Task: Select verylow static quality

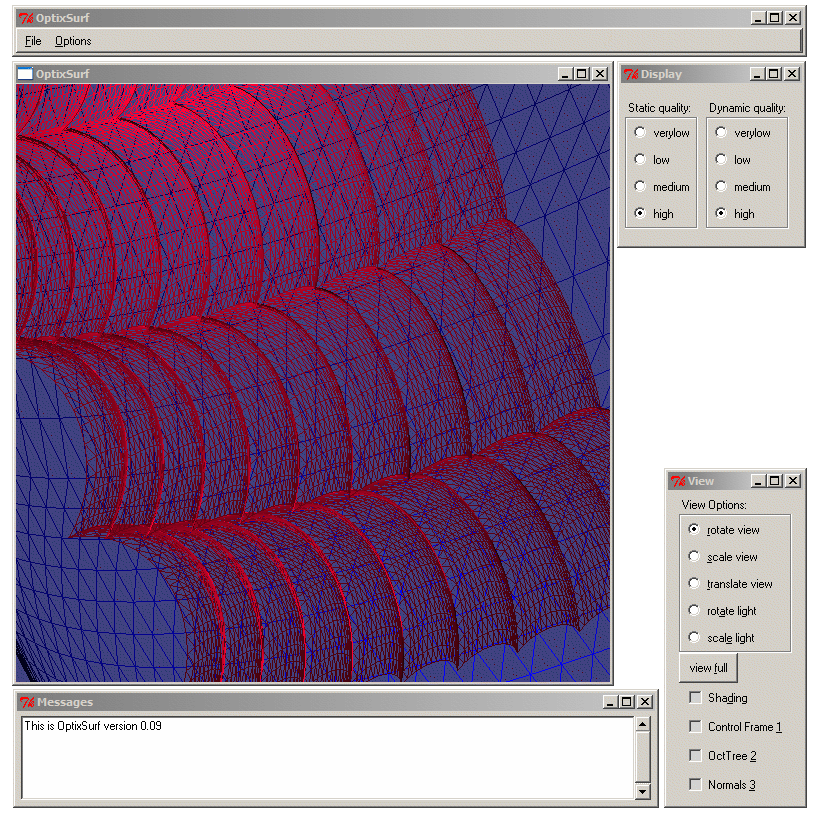Action: (x=640, y=133)
